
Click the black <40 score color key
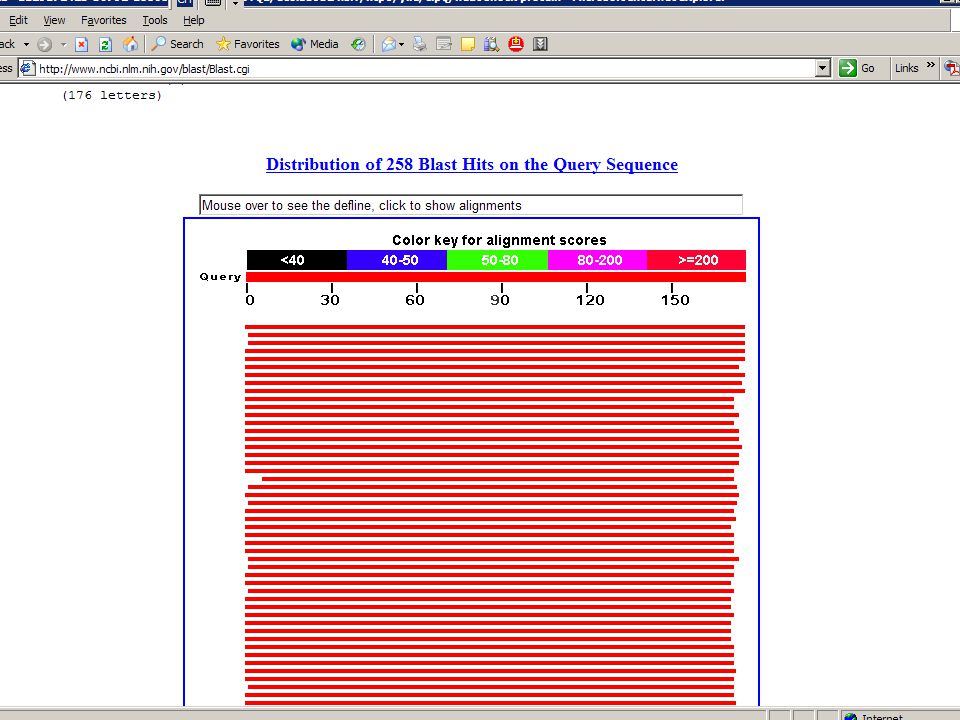[x=296, y=260]
